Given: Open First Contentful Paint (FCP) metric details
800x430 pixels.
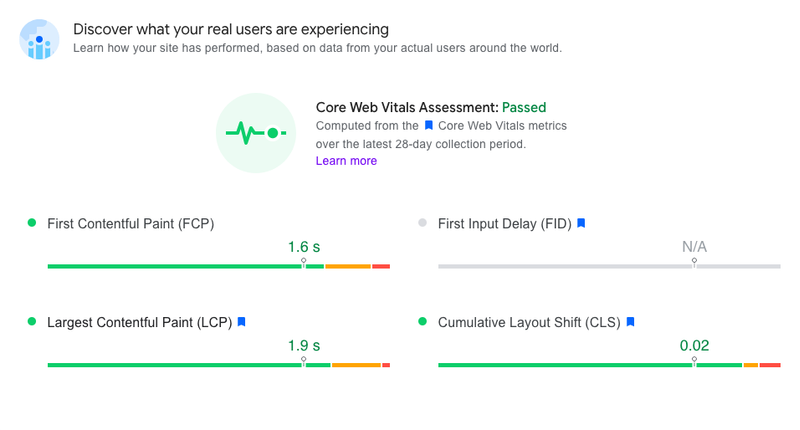Looking at the screenshot, I should tap(131, 223).
